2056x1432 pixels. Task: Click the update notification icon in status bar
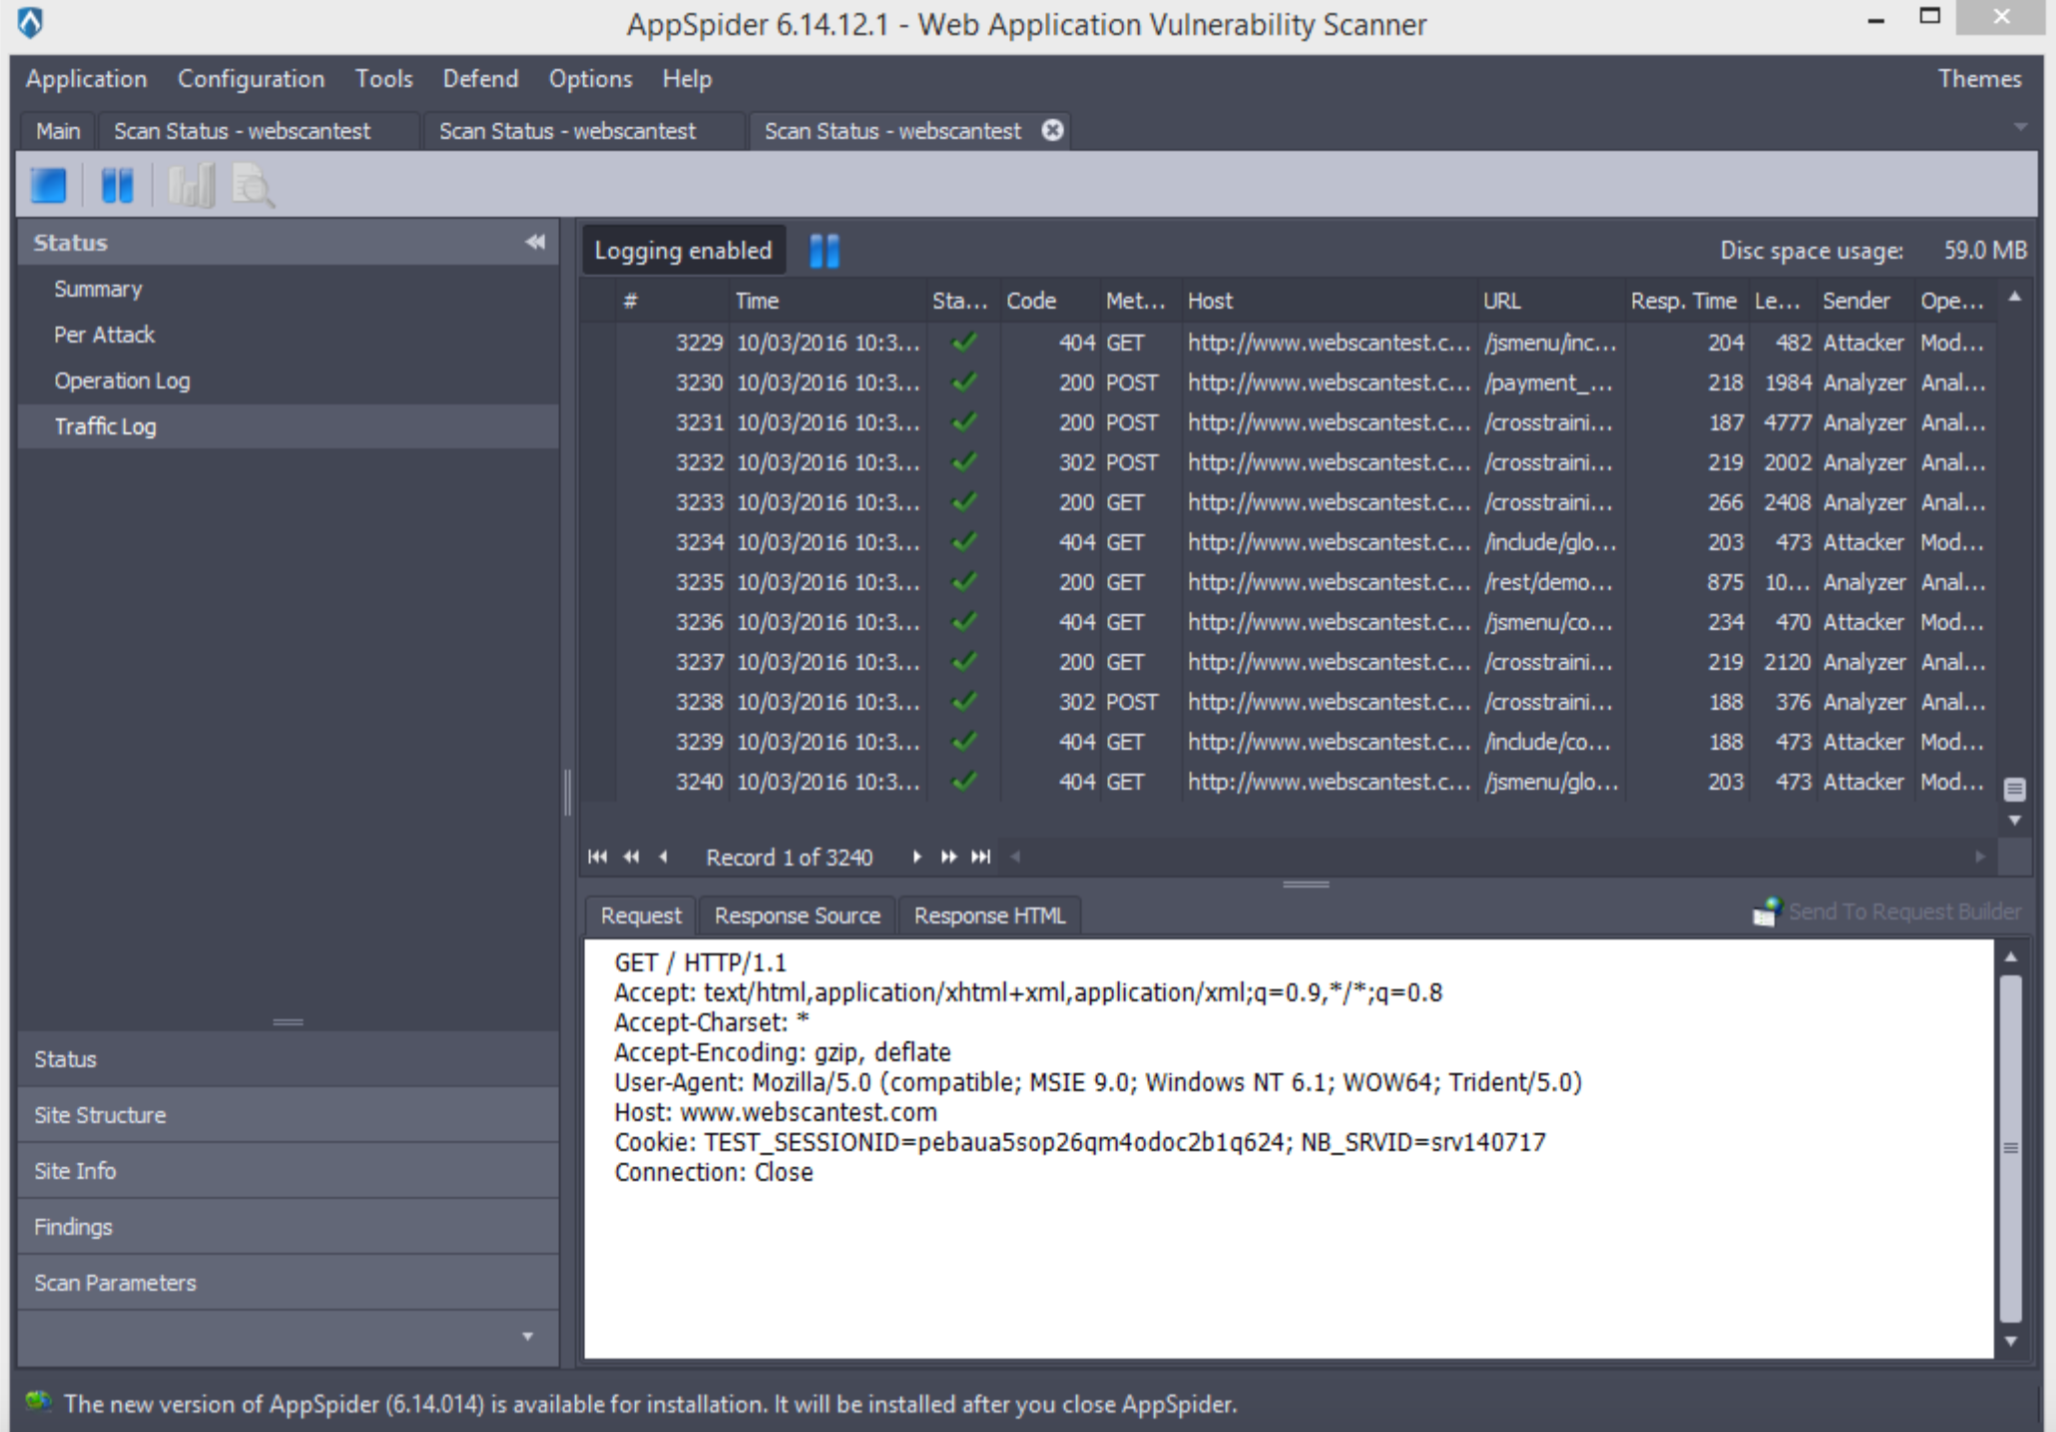(39, 1402)
